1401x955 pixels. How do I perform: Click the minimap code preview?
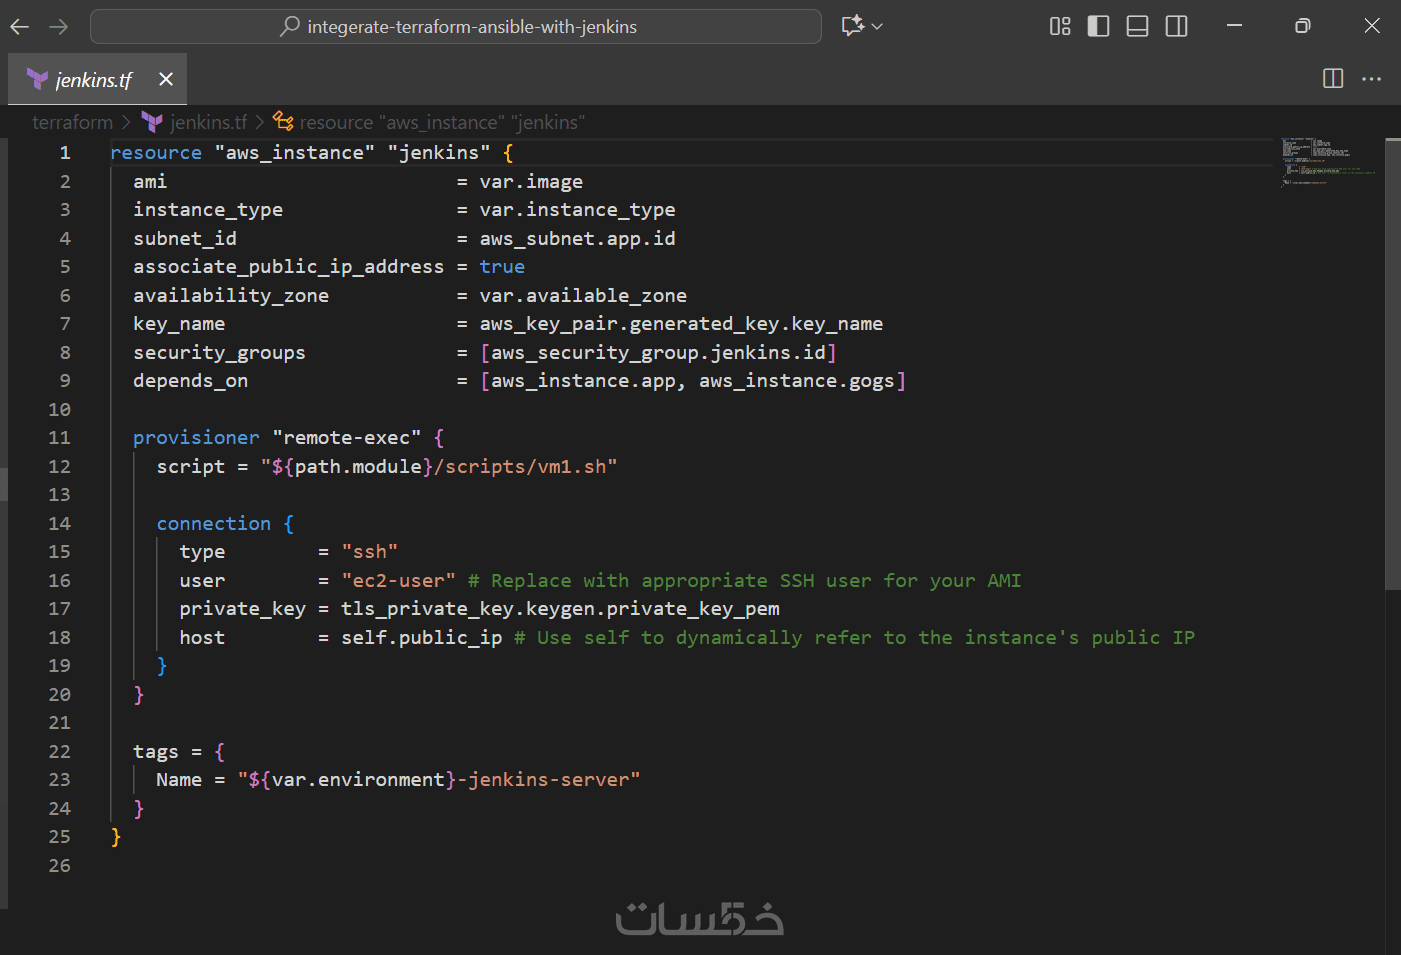[1328, 162]
